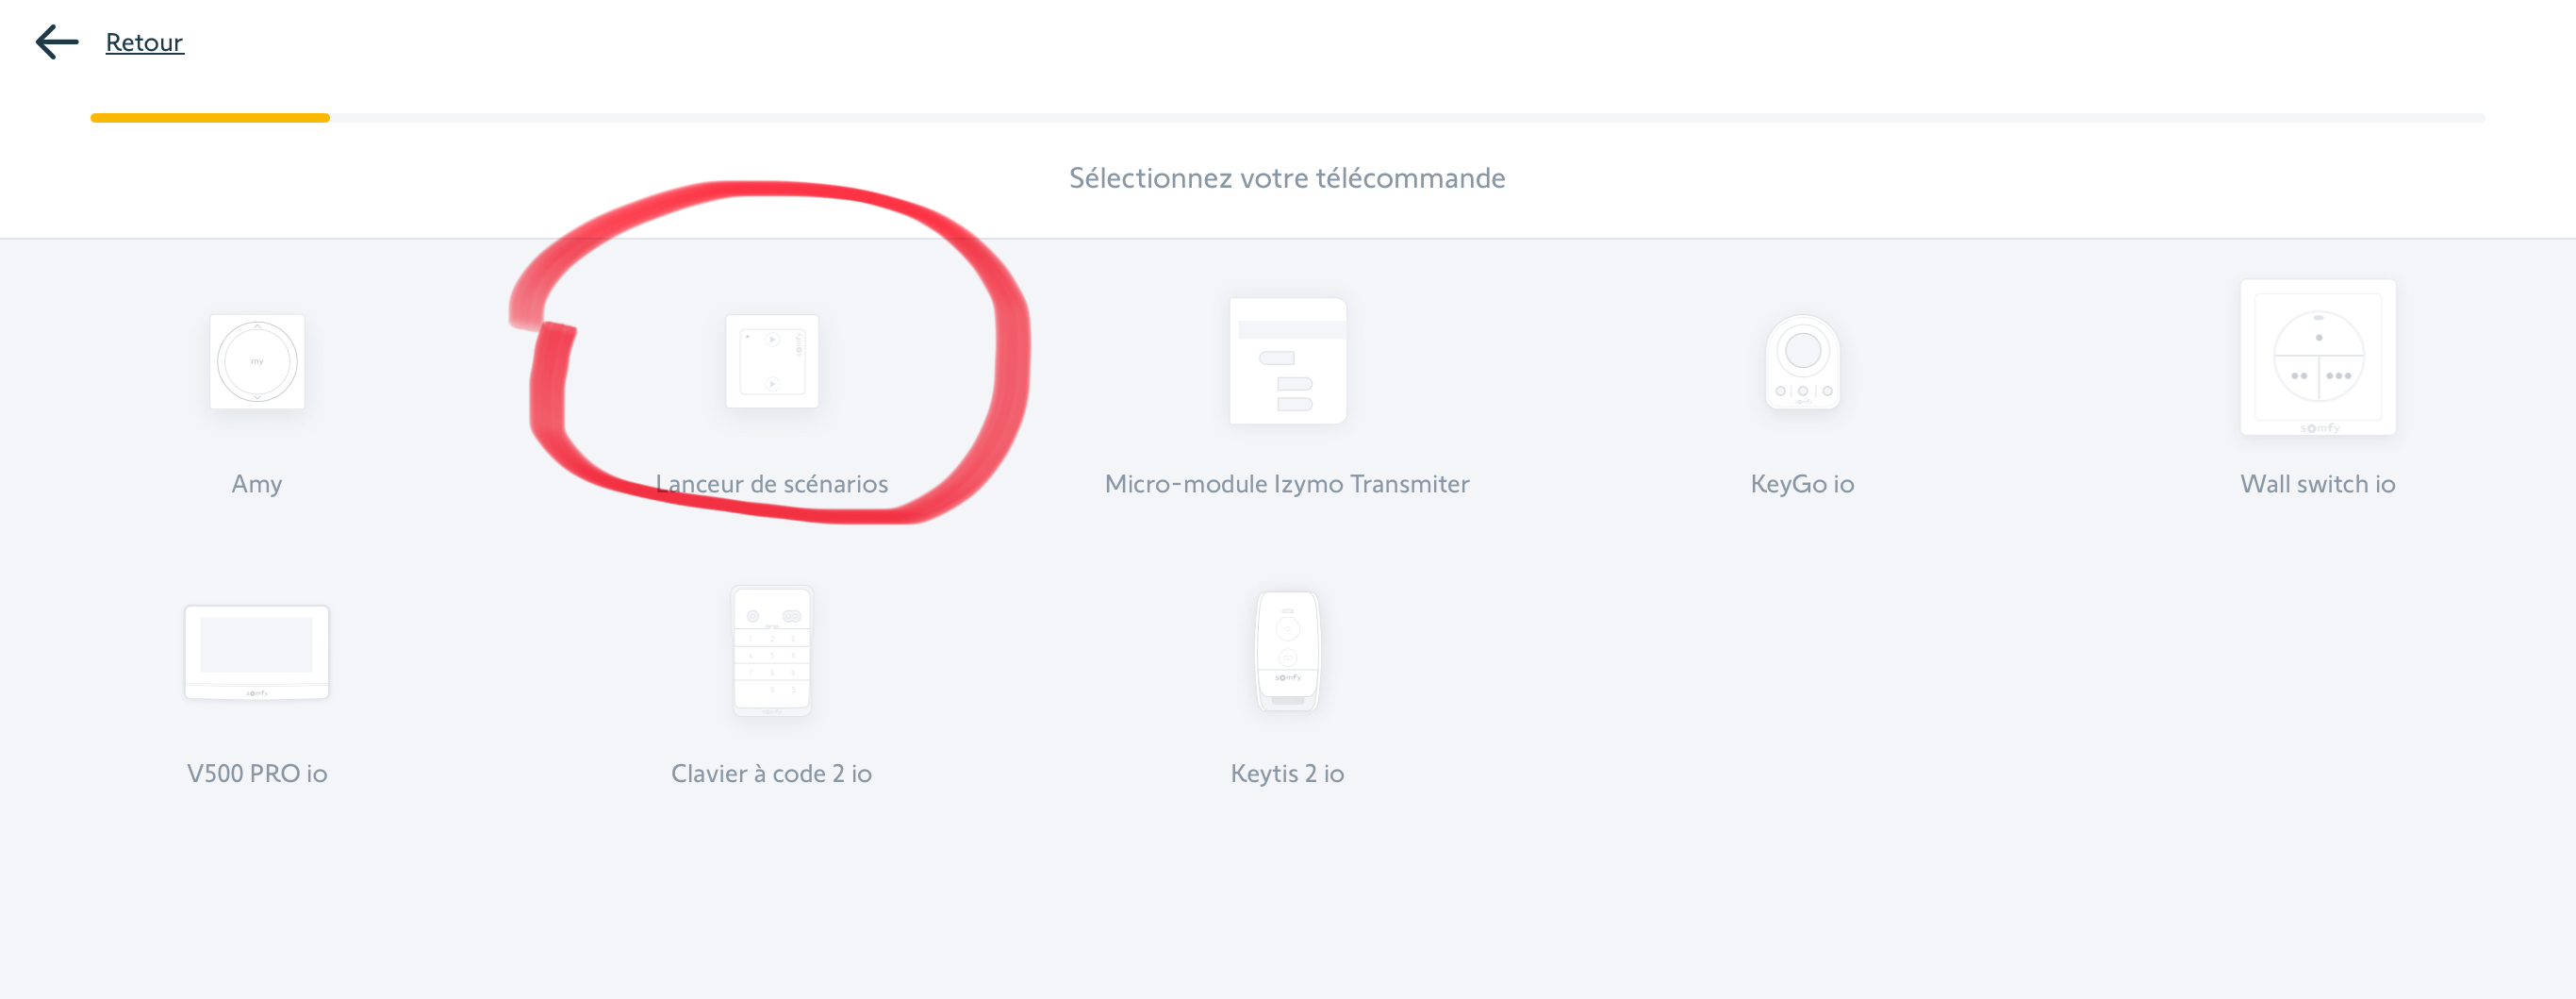Pick the Micro-module Izymo Transmiter icon
2576x999 pixels.
(1288, 361)
